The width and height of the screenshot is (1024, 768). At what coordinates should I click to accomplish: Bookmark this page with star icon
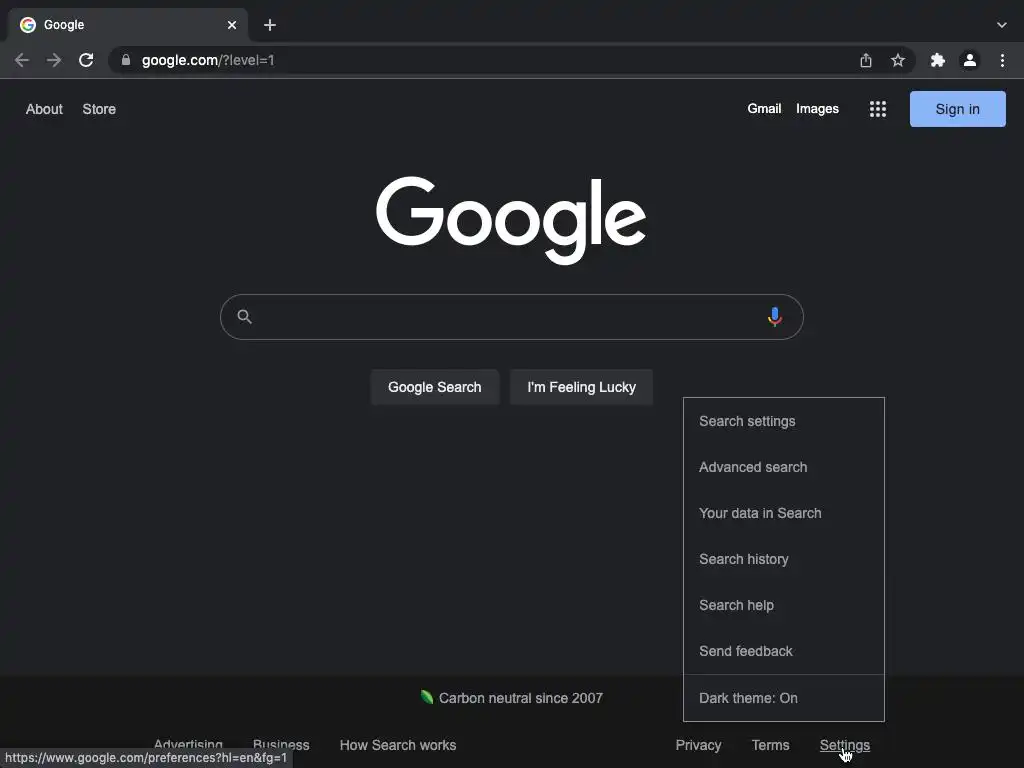(897, 60)
